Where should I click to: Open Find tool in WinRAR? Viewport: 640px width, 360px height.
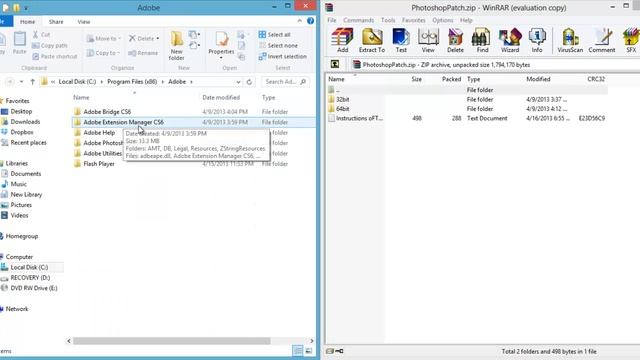[x=482, y=40]
